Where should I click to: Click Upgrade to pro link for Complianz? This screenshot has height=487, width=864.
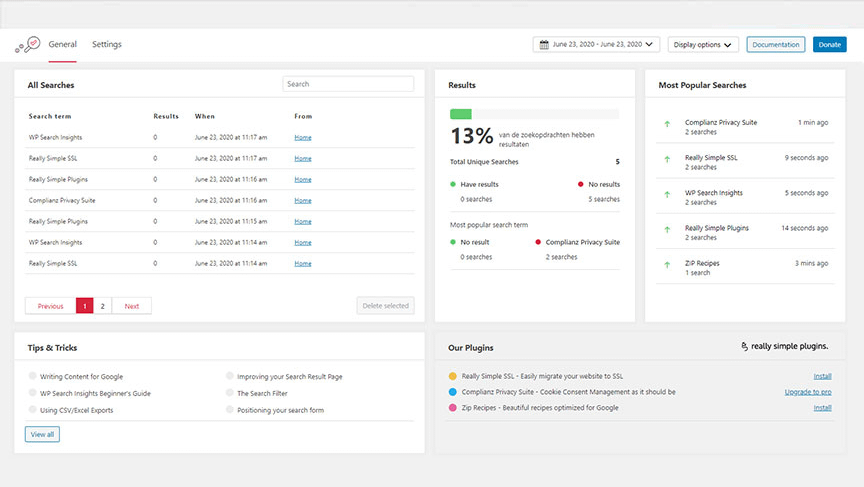808,392
